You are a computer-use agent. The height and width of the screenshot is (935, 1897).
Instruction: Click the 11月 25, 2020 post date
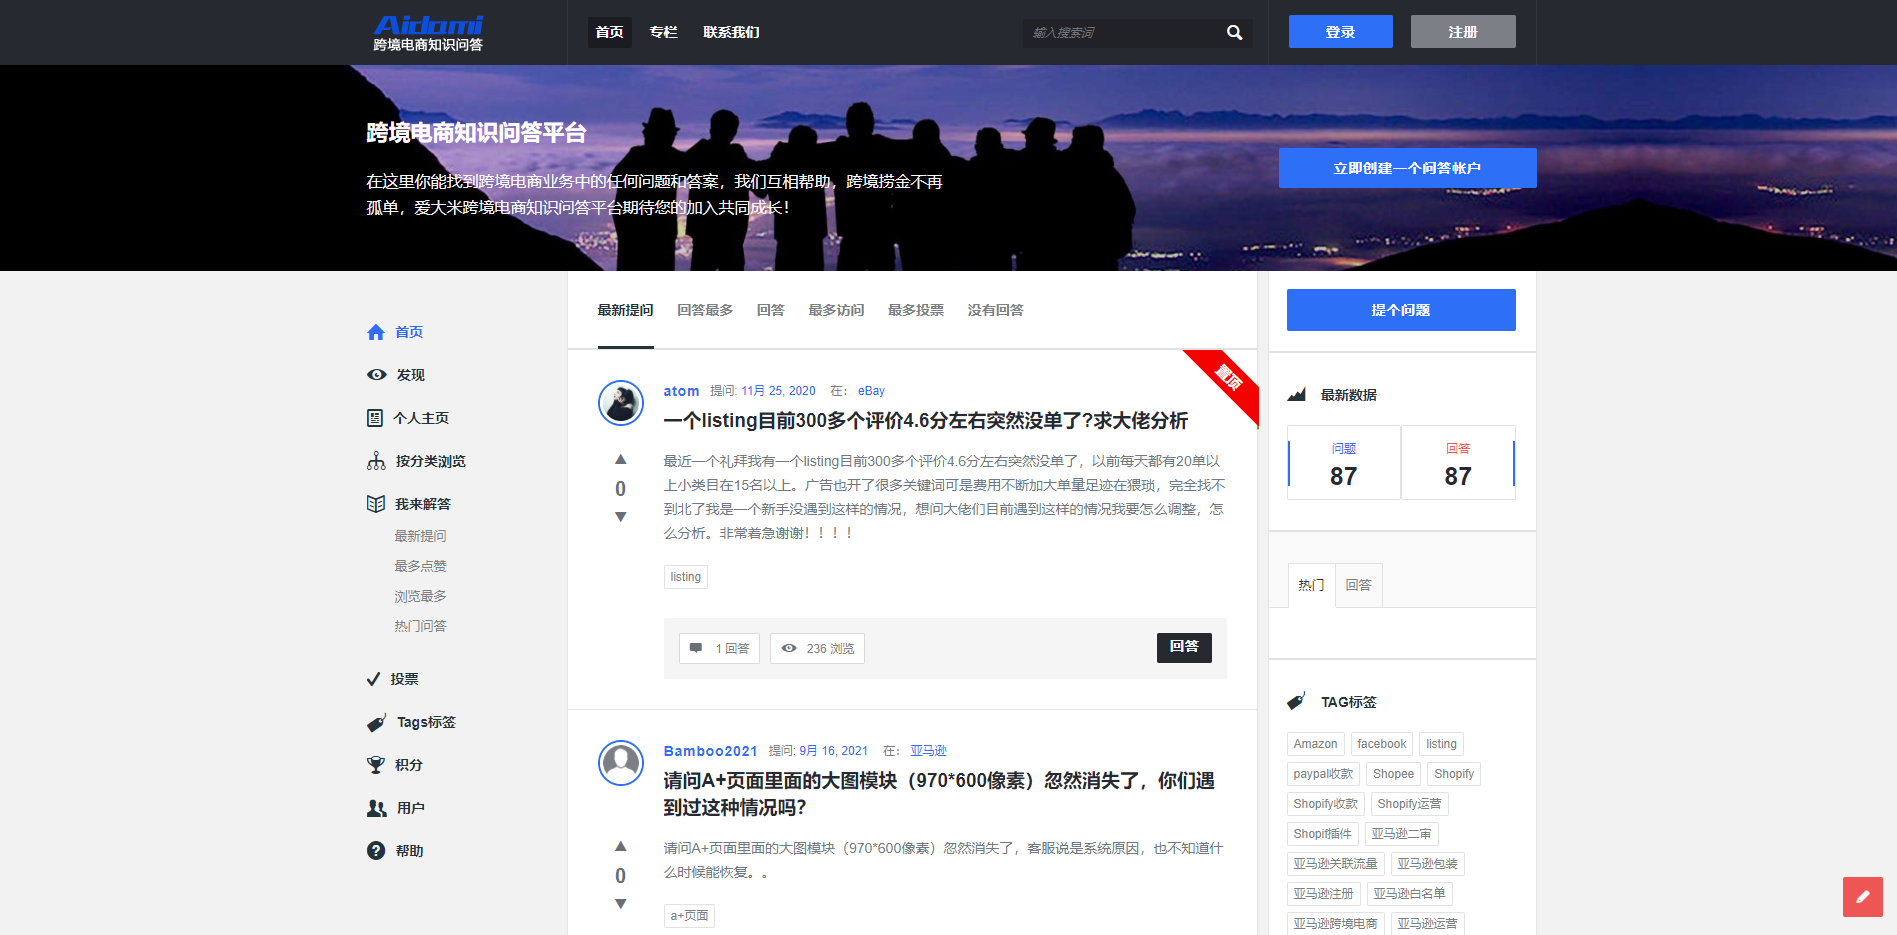pos(778,391)
